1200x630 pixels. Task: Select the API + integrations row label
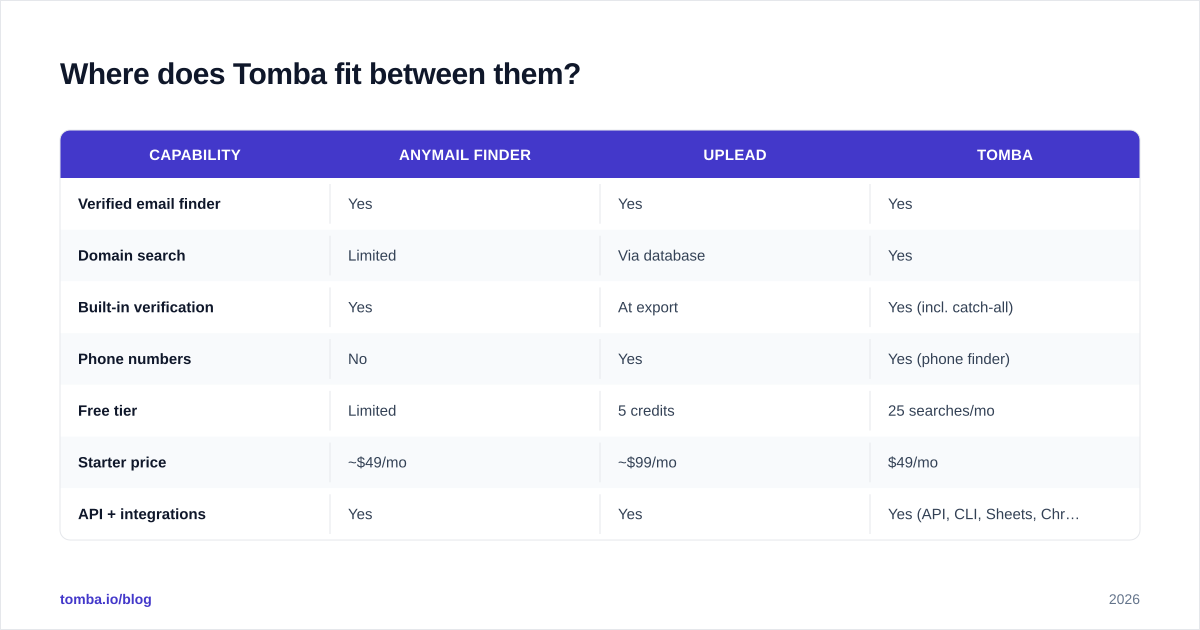(x=142, y=514)
